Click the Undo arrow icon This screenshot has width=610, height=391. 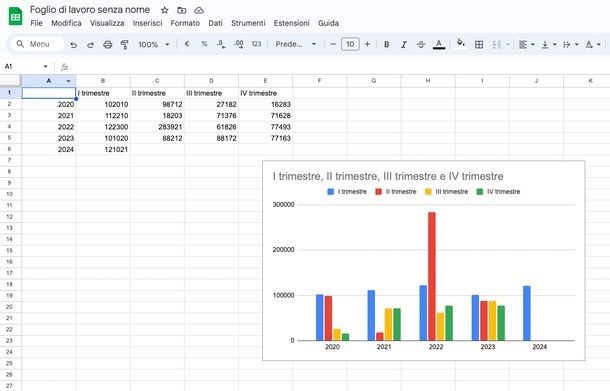[74, 45]
